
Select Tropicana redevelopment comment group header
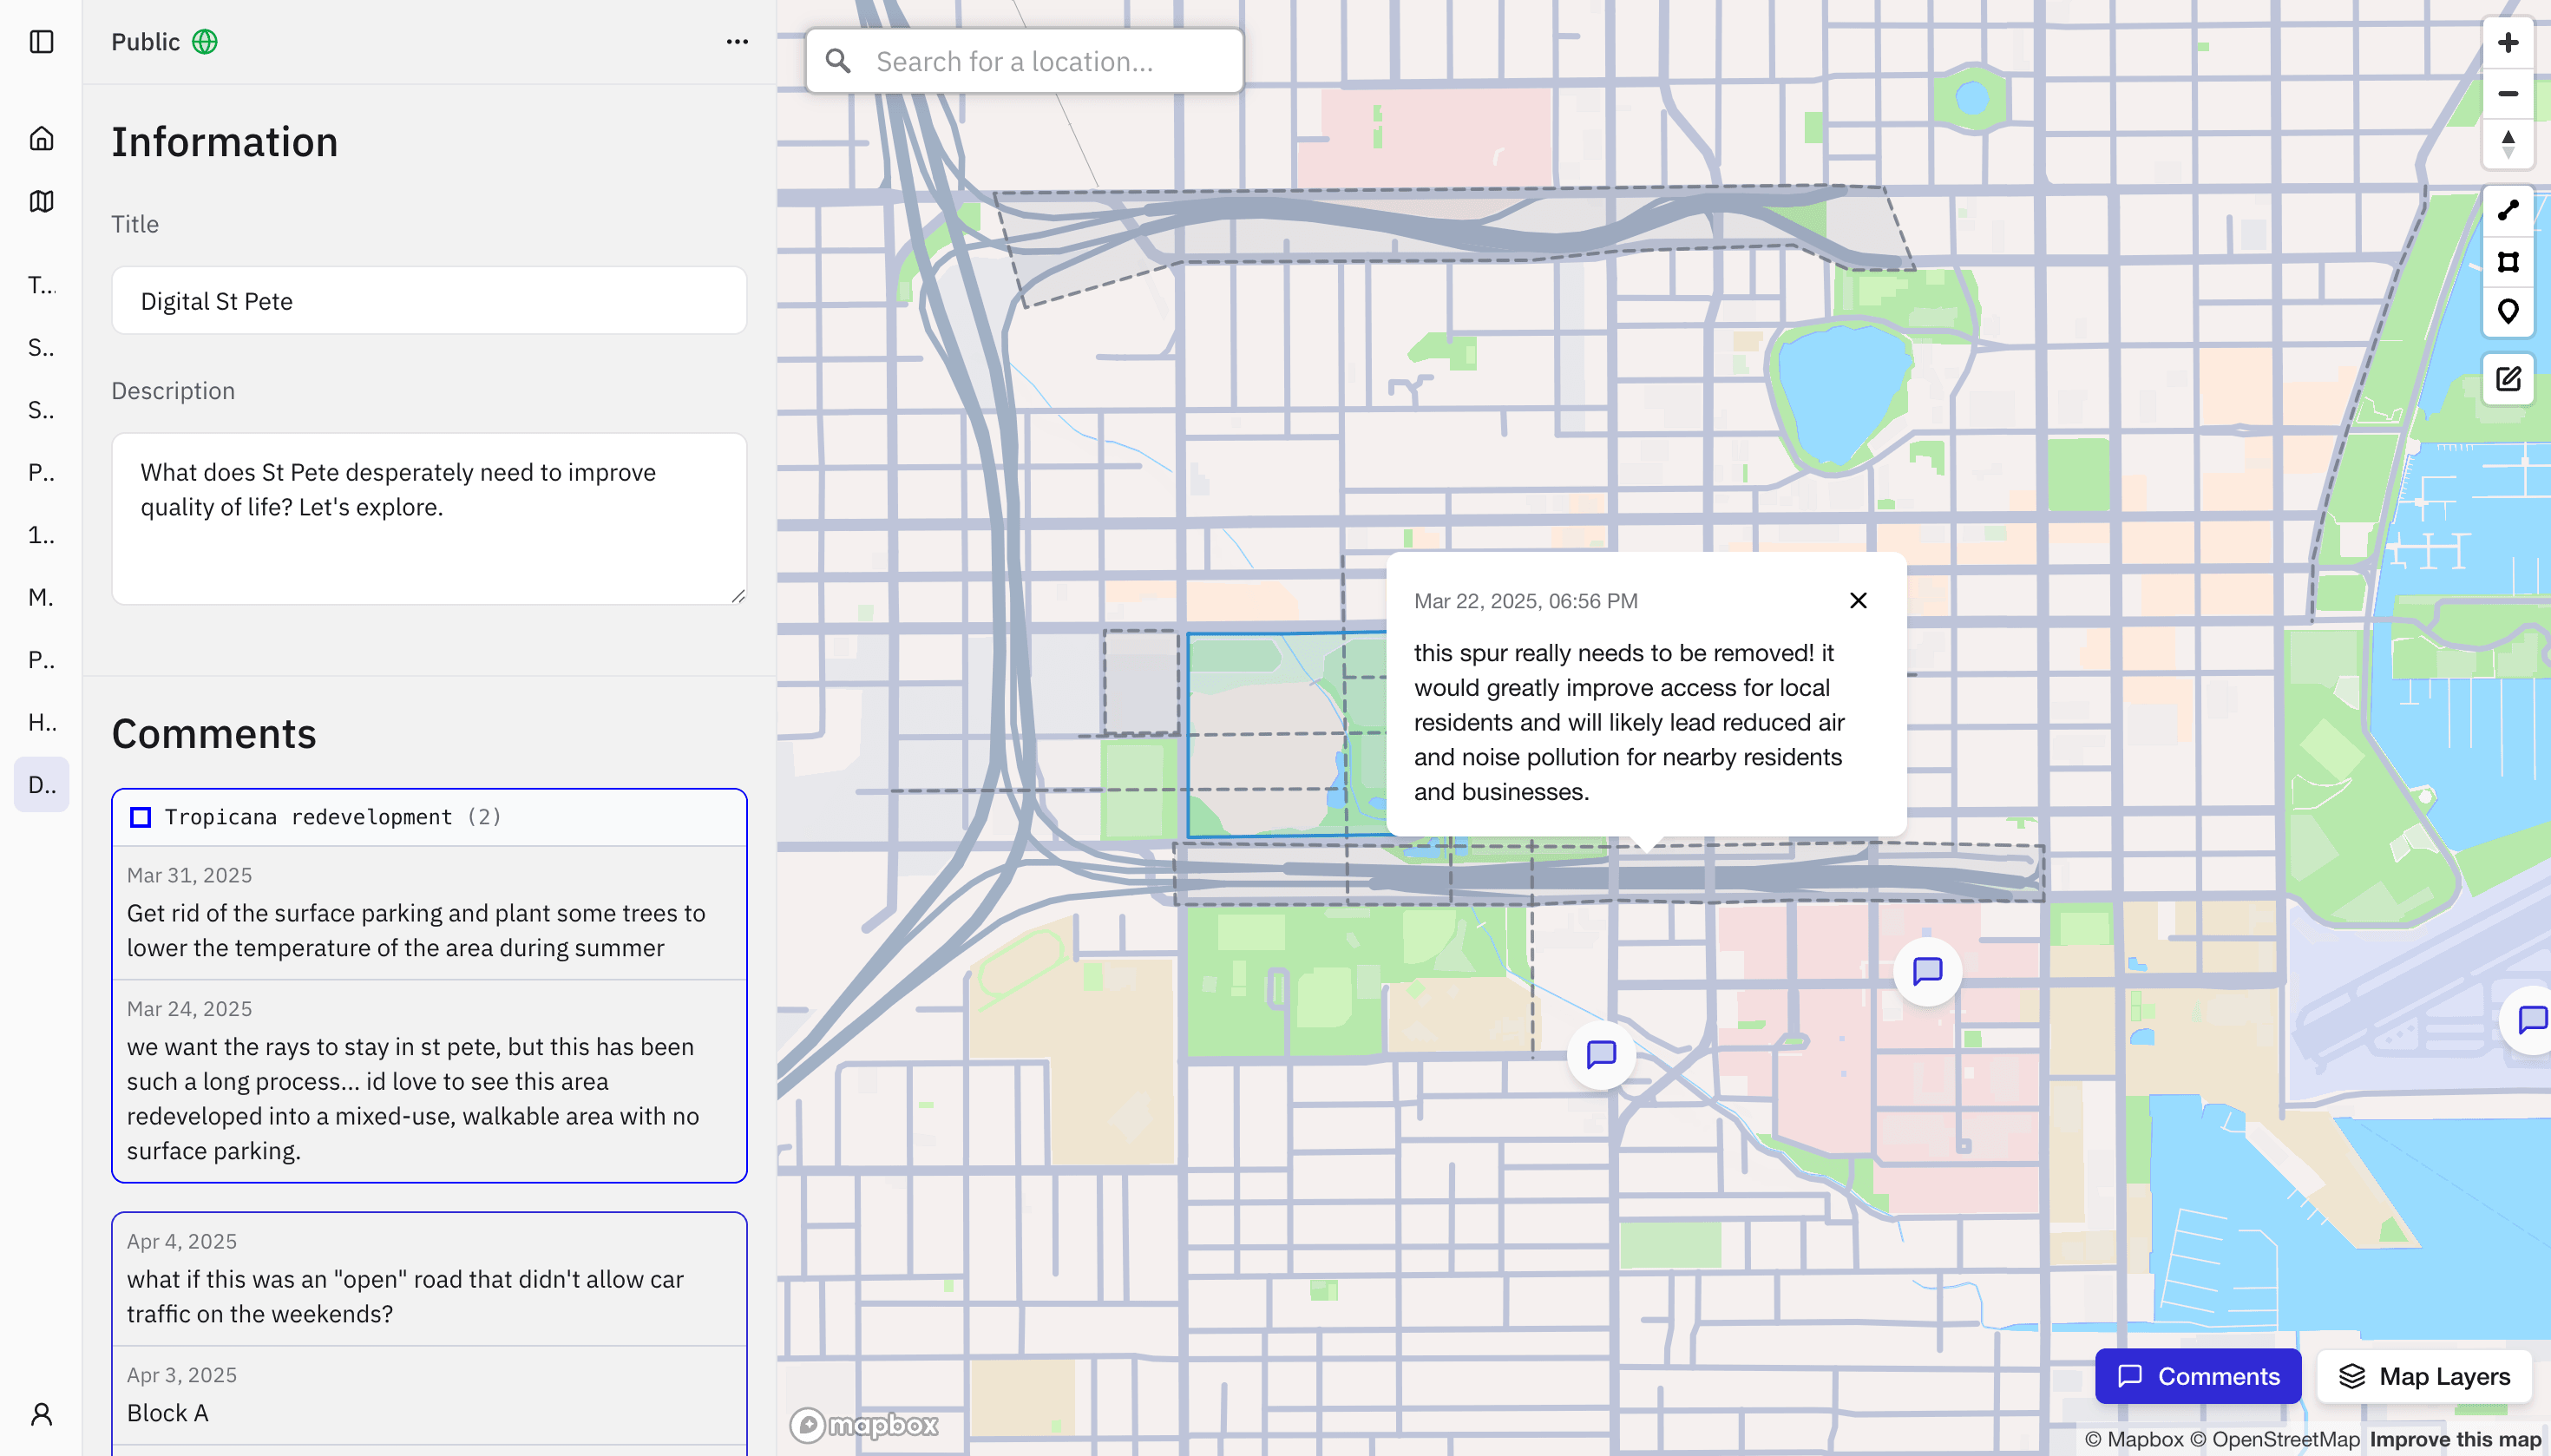click(429, 817)
